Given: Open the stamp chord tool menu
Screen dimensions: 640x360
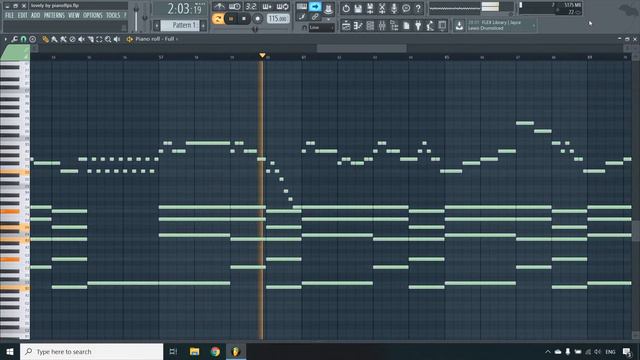Looking at the screenshot, I should (x=32, y=39).
